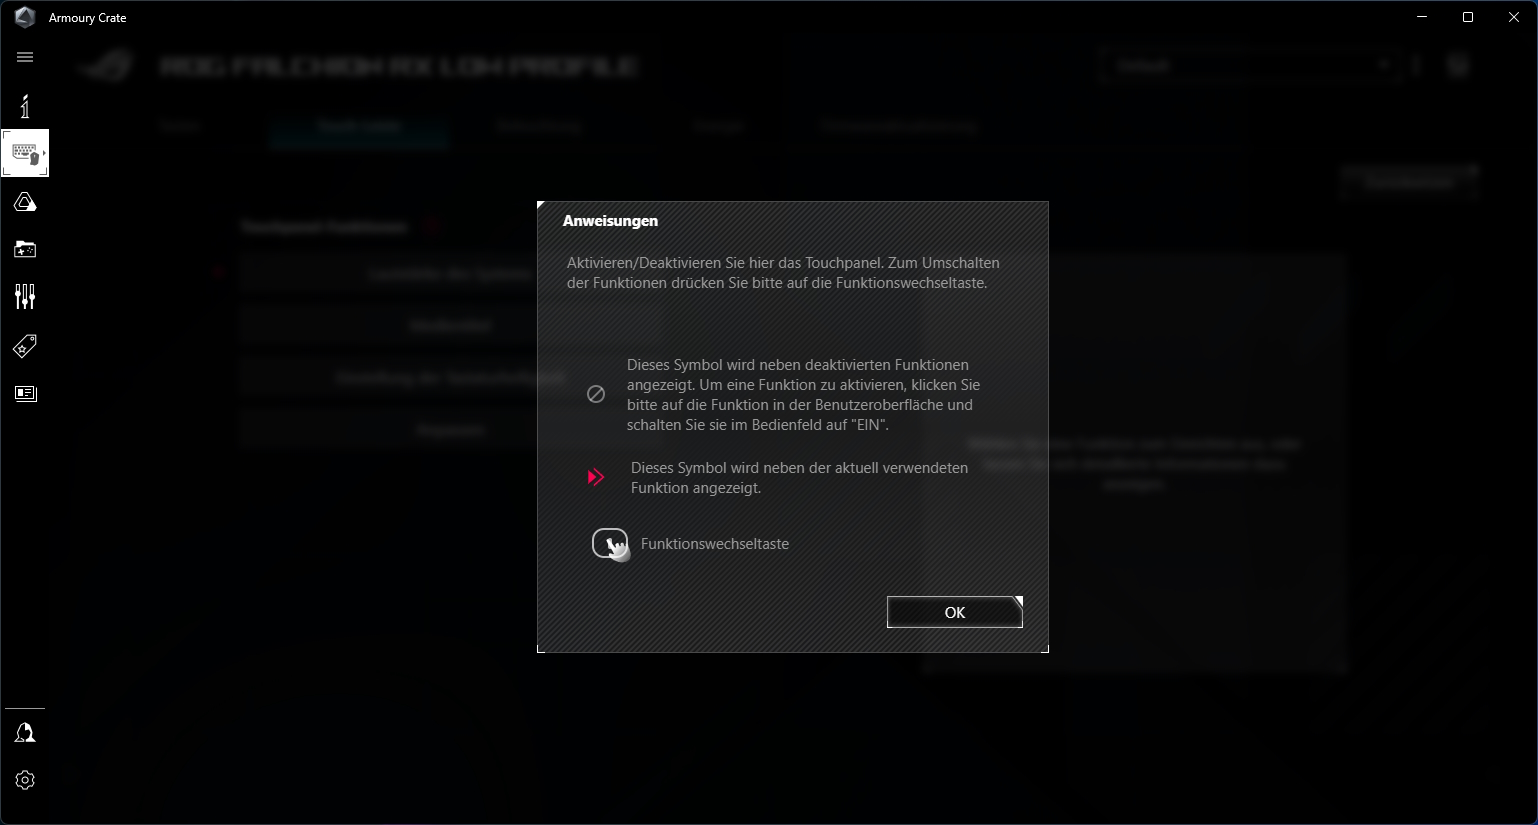Expand the Default profile dropdown
The height and width of the screenshot is (825, 1538).
click(1385, 64)
